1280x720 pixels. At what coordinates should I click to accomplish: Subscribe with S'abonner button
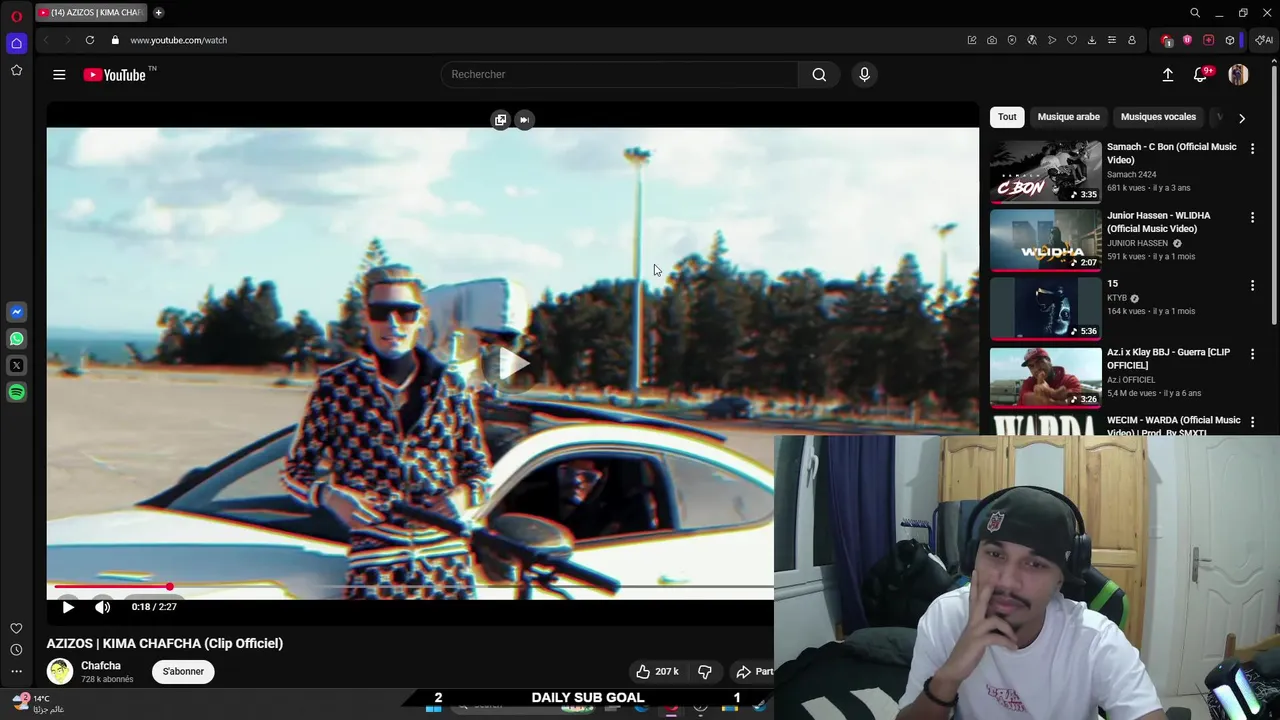click(183, 671)
